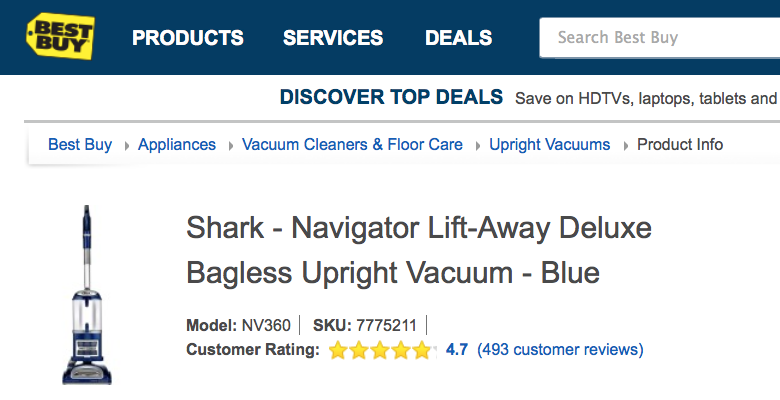Open the DEALS menu

pos(458,38)
